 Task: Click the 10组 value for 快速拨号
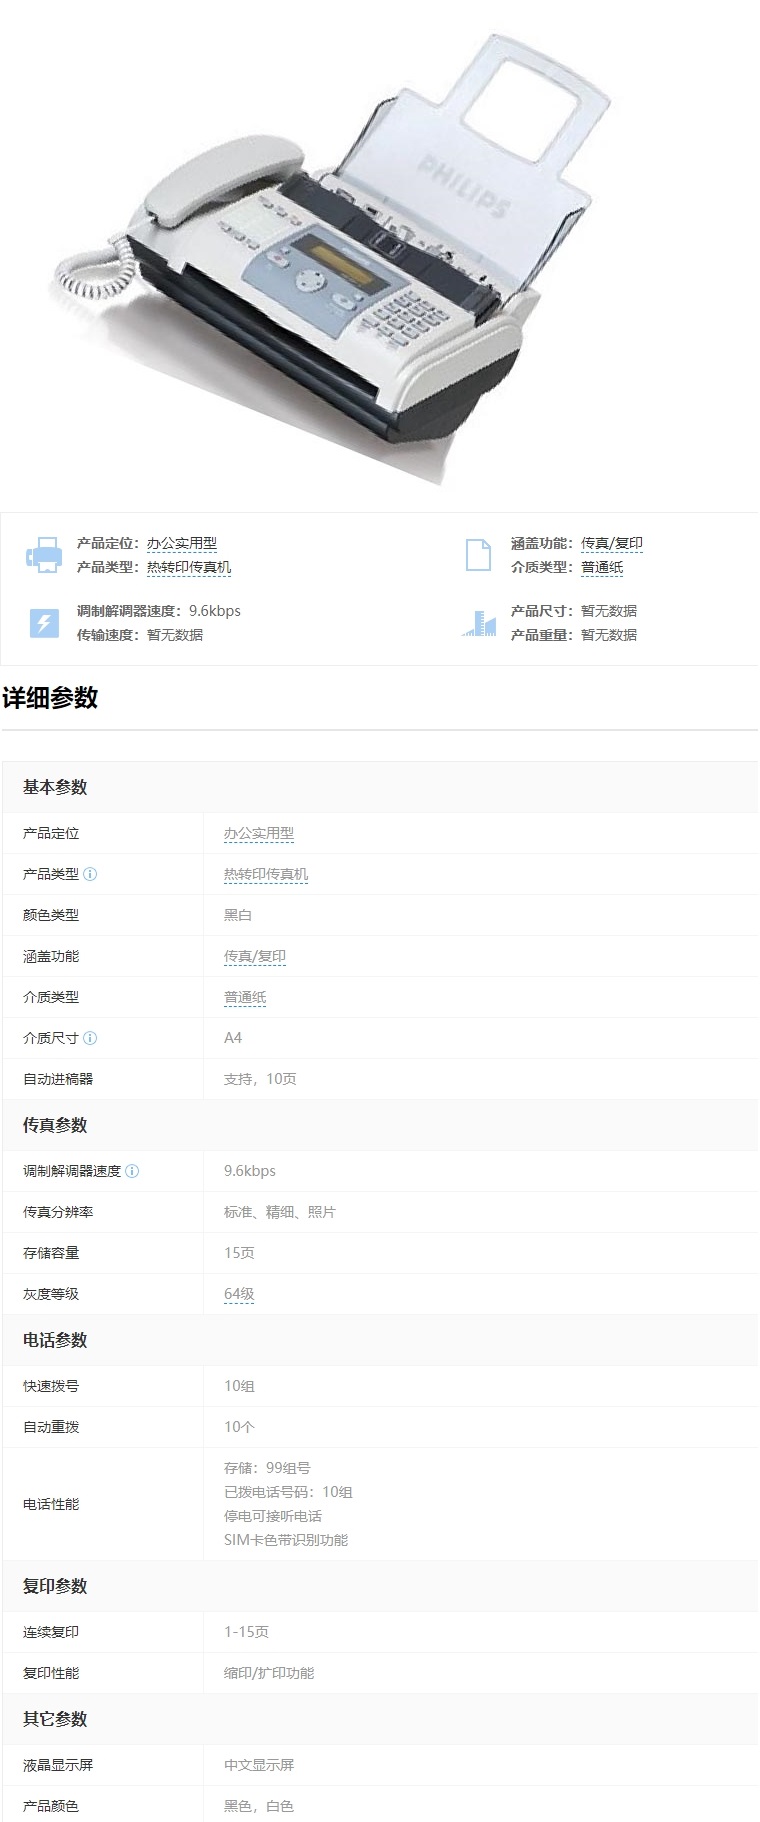(x=239, y=1386)
